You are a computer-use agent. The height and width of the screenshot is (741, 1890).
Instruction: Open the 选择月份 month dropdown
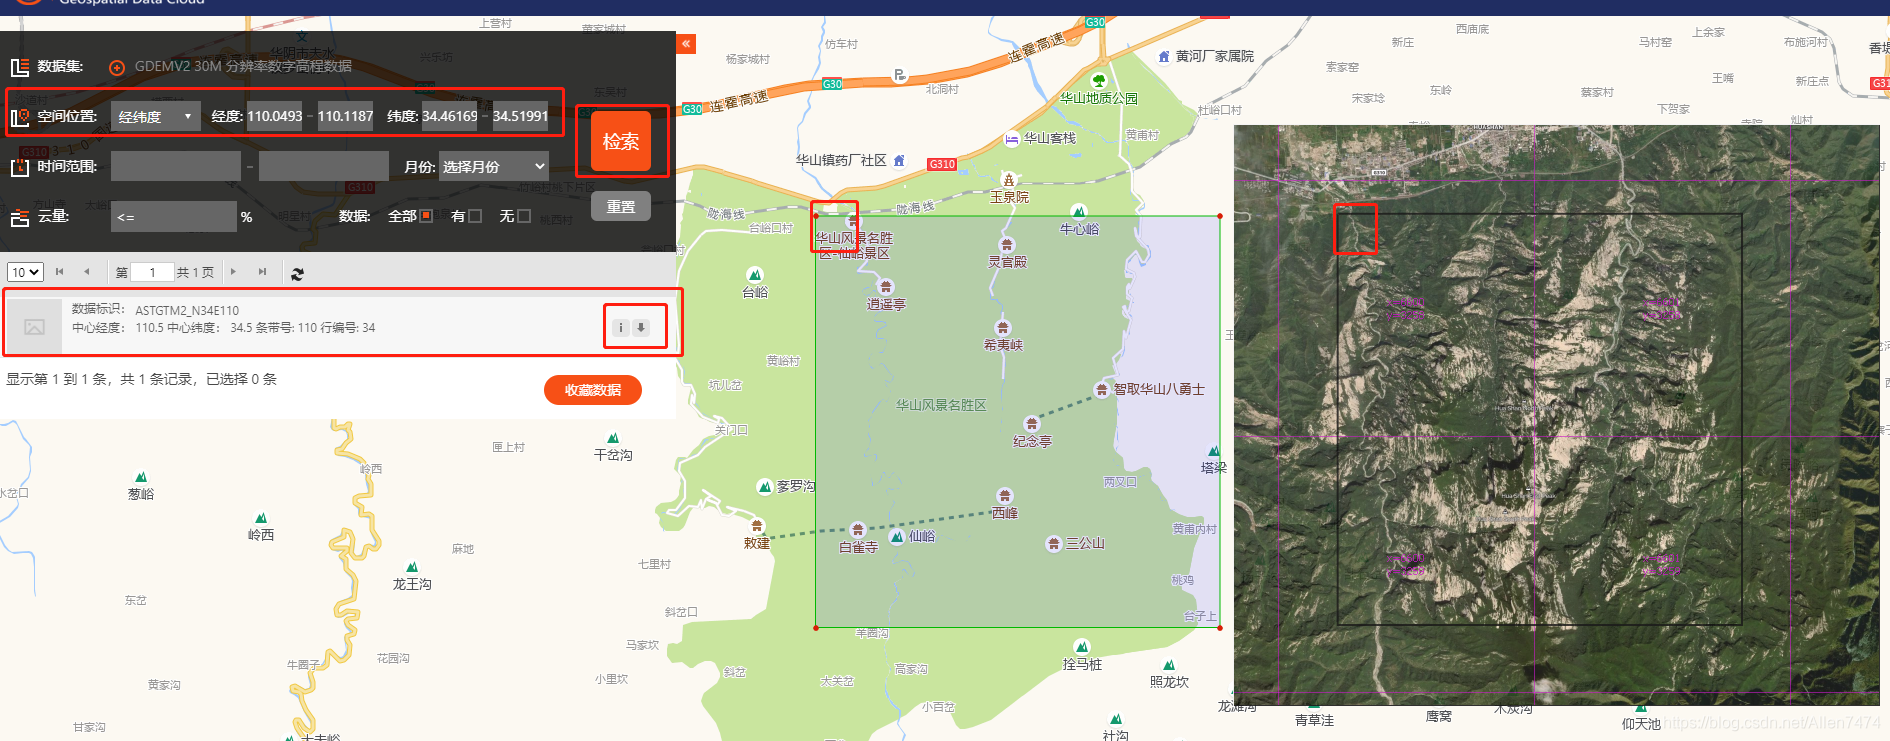point(494,167)
